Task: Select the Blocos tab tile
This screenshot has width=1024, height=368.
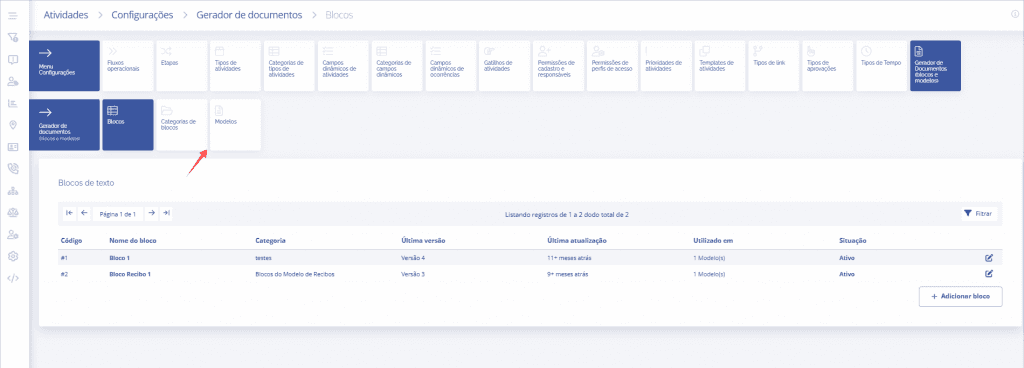Action: [128, 125]
